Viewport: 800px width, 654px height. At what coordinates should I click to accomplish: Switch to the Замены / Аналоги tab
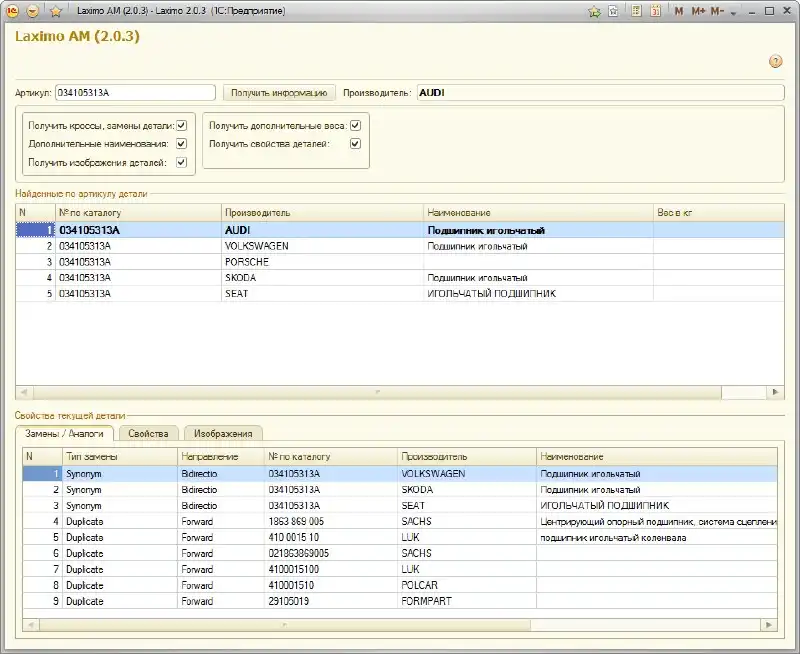coord(64,434)
